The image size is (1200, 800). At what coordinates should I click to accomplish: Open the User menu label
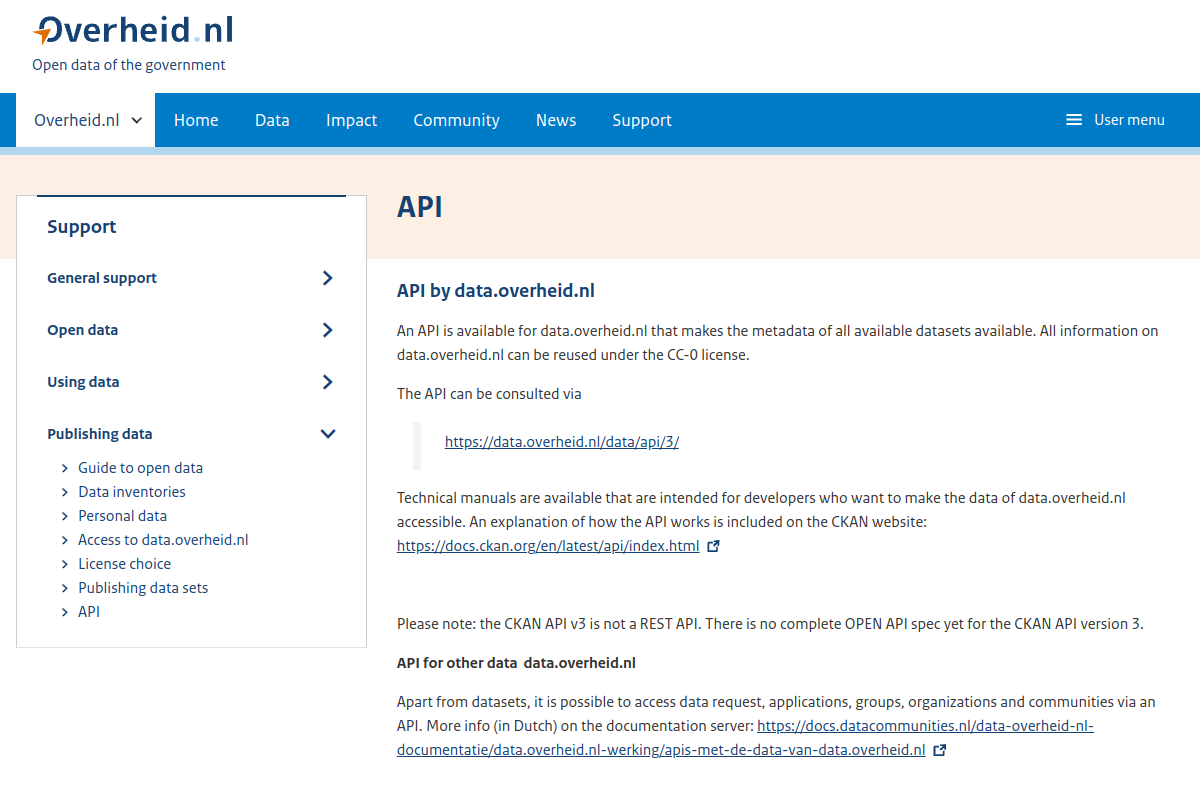click(x=1129, y=120)
